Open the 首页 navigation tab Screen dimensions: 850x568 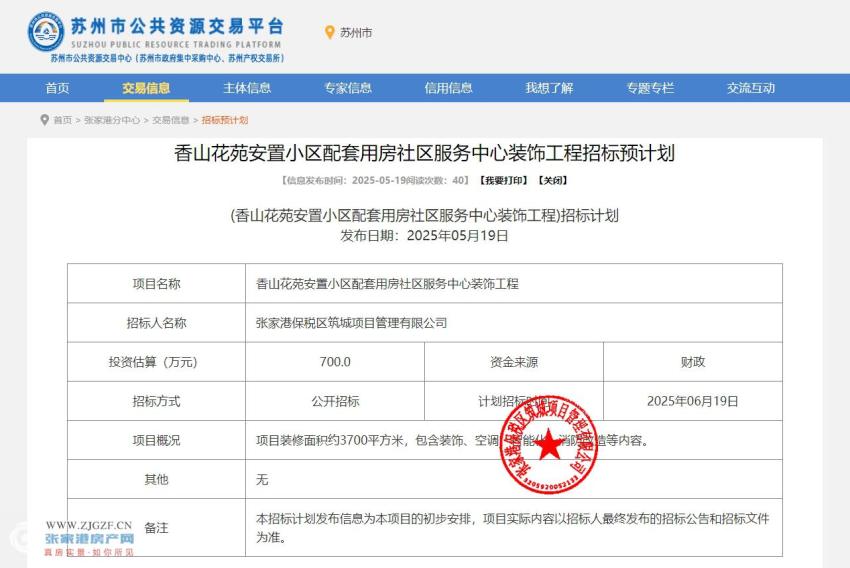click(57, 88)
